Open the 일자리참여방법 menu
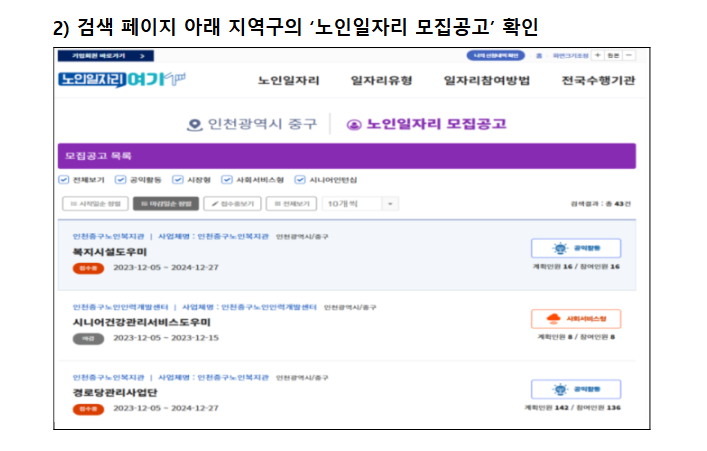This screenshot has height=451, width=707. pyautogui.click(x=487, y=80)
